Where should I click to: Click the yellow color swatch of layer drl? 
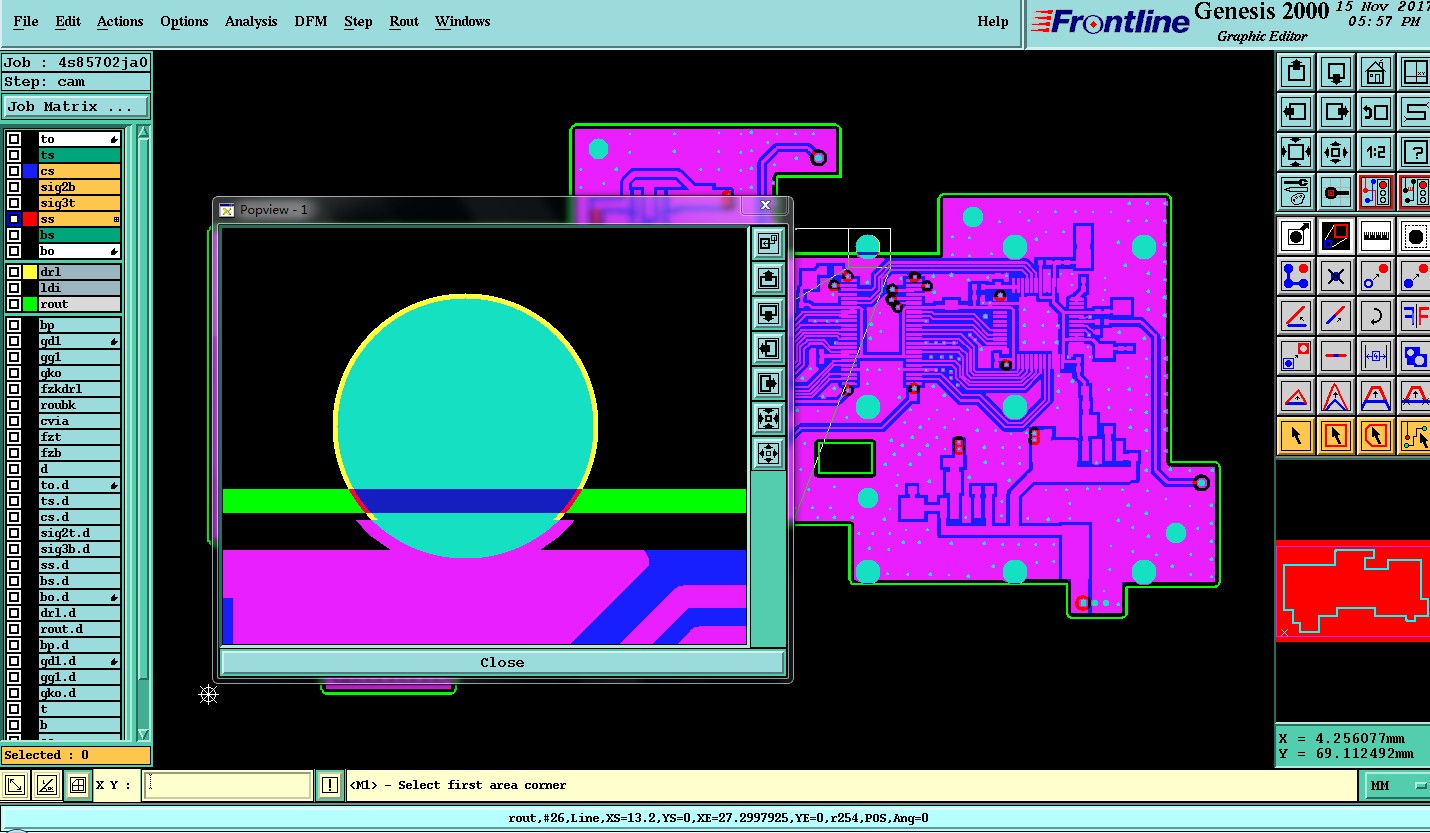tap(30, 272)
